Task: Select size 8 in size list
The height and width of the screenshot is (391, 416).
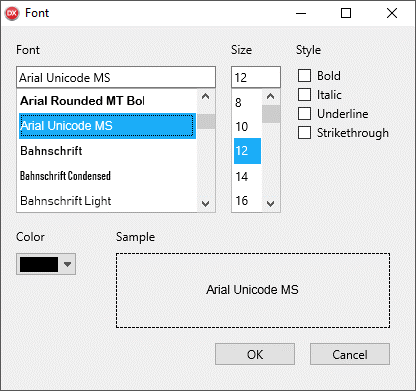Action: [247, 102]
